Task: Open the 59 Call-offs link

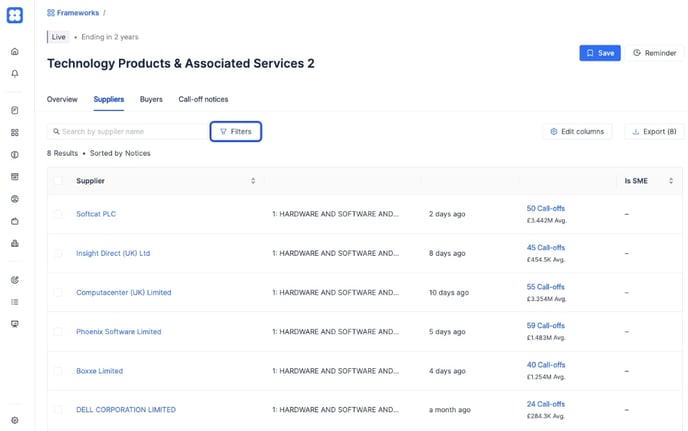Action: (x=546, y=326)
